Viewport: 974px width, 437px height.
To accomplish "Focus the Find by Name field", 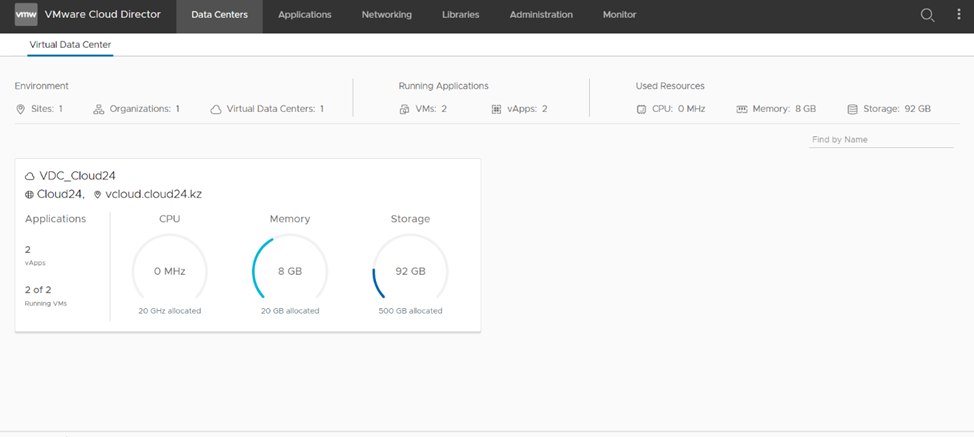I will pyautogui.click(x=880, y=140).
